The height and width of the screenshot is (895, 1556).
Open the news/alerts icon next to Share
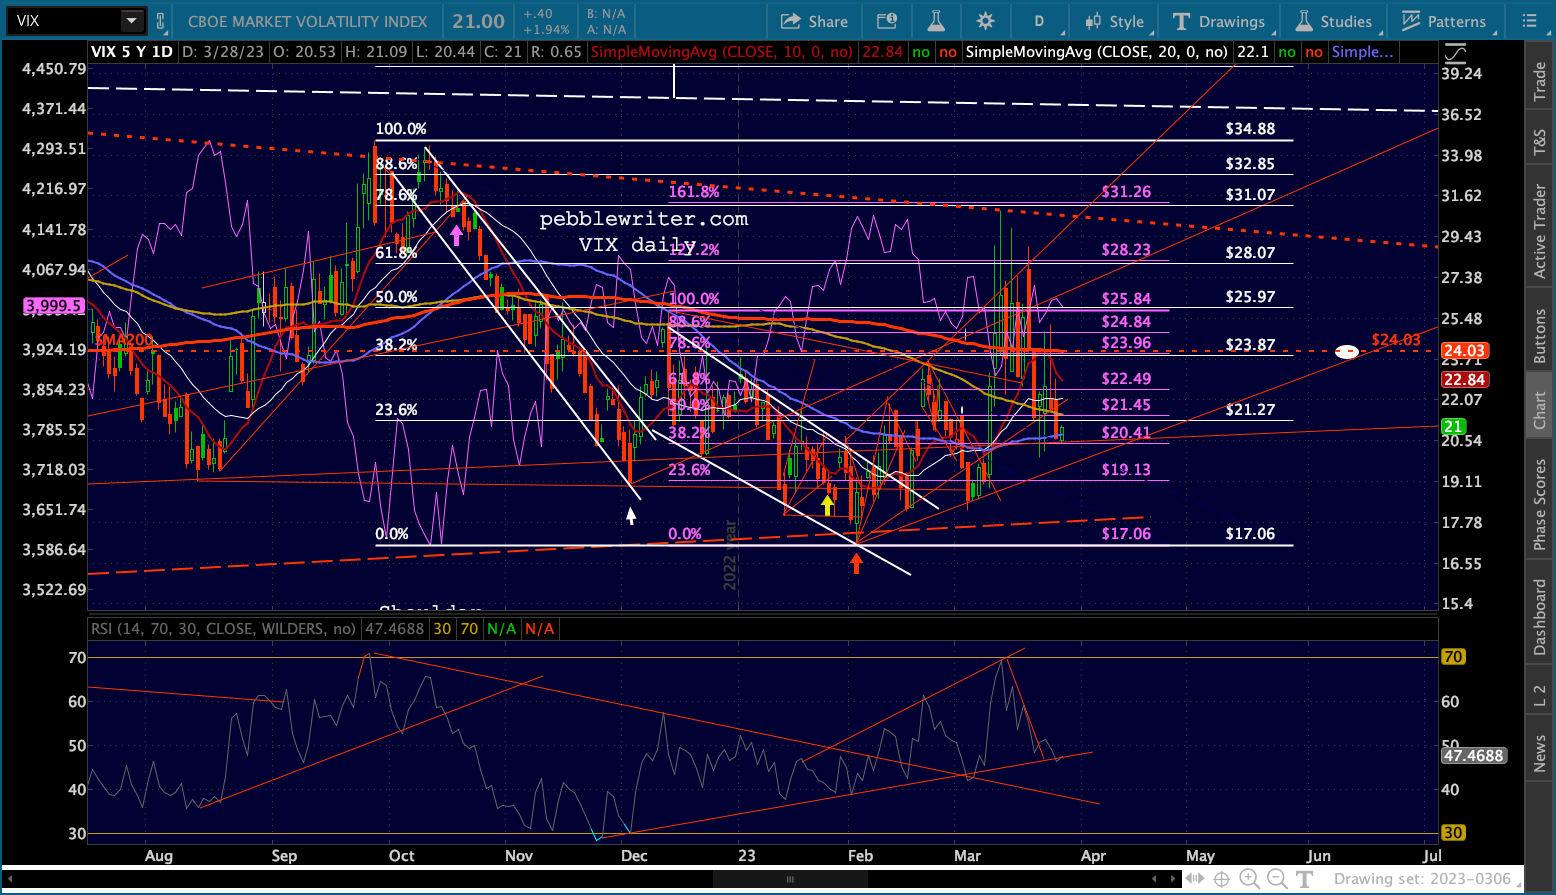(x=887, y=21)
